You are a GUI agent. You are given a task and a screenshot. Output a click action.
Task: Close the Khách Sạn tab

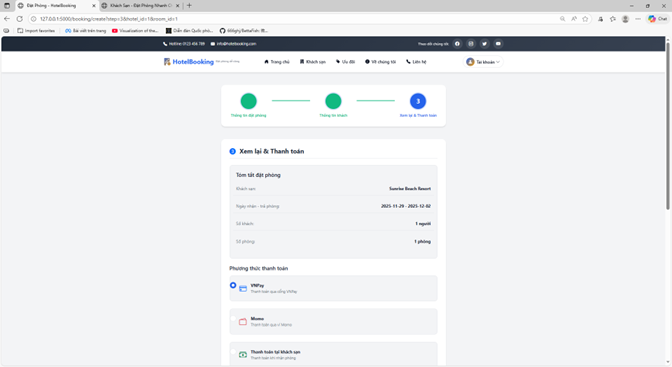click(x=177, y=6)
